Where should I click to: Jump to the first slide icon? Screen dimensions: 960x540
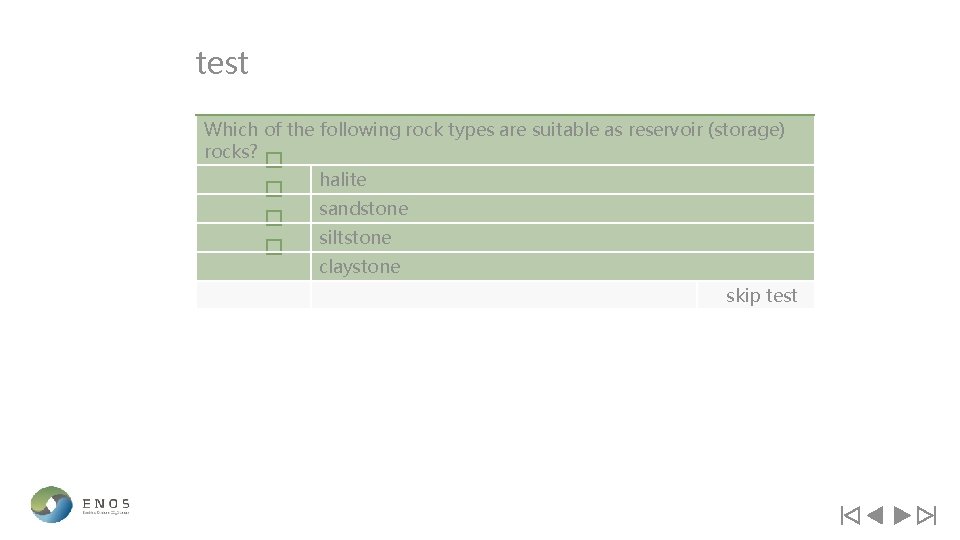[850, 516]
